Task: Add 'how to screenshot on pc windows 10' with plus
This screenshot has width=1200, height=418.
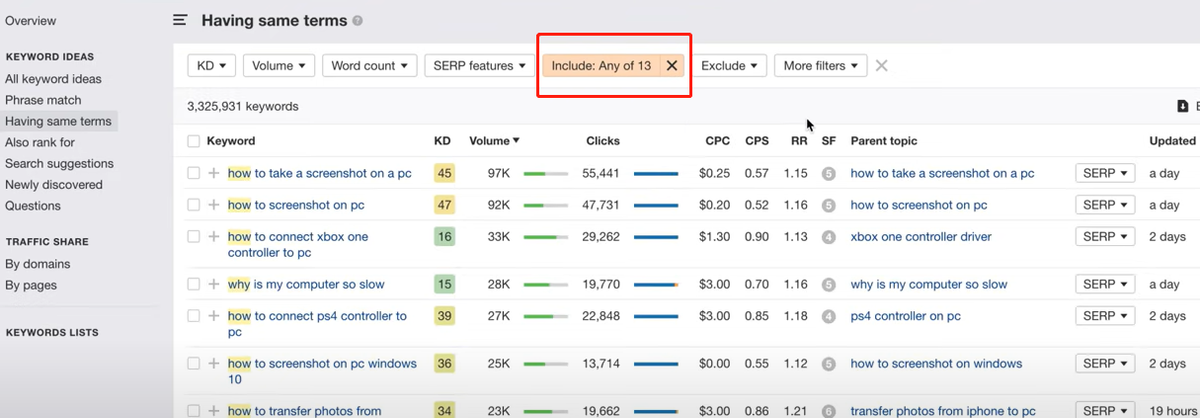Action: tap(214, 364)
